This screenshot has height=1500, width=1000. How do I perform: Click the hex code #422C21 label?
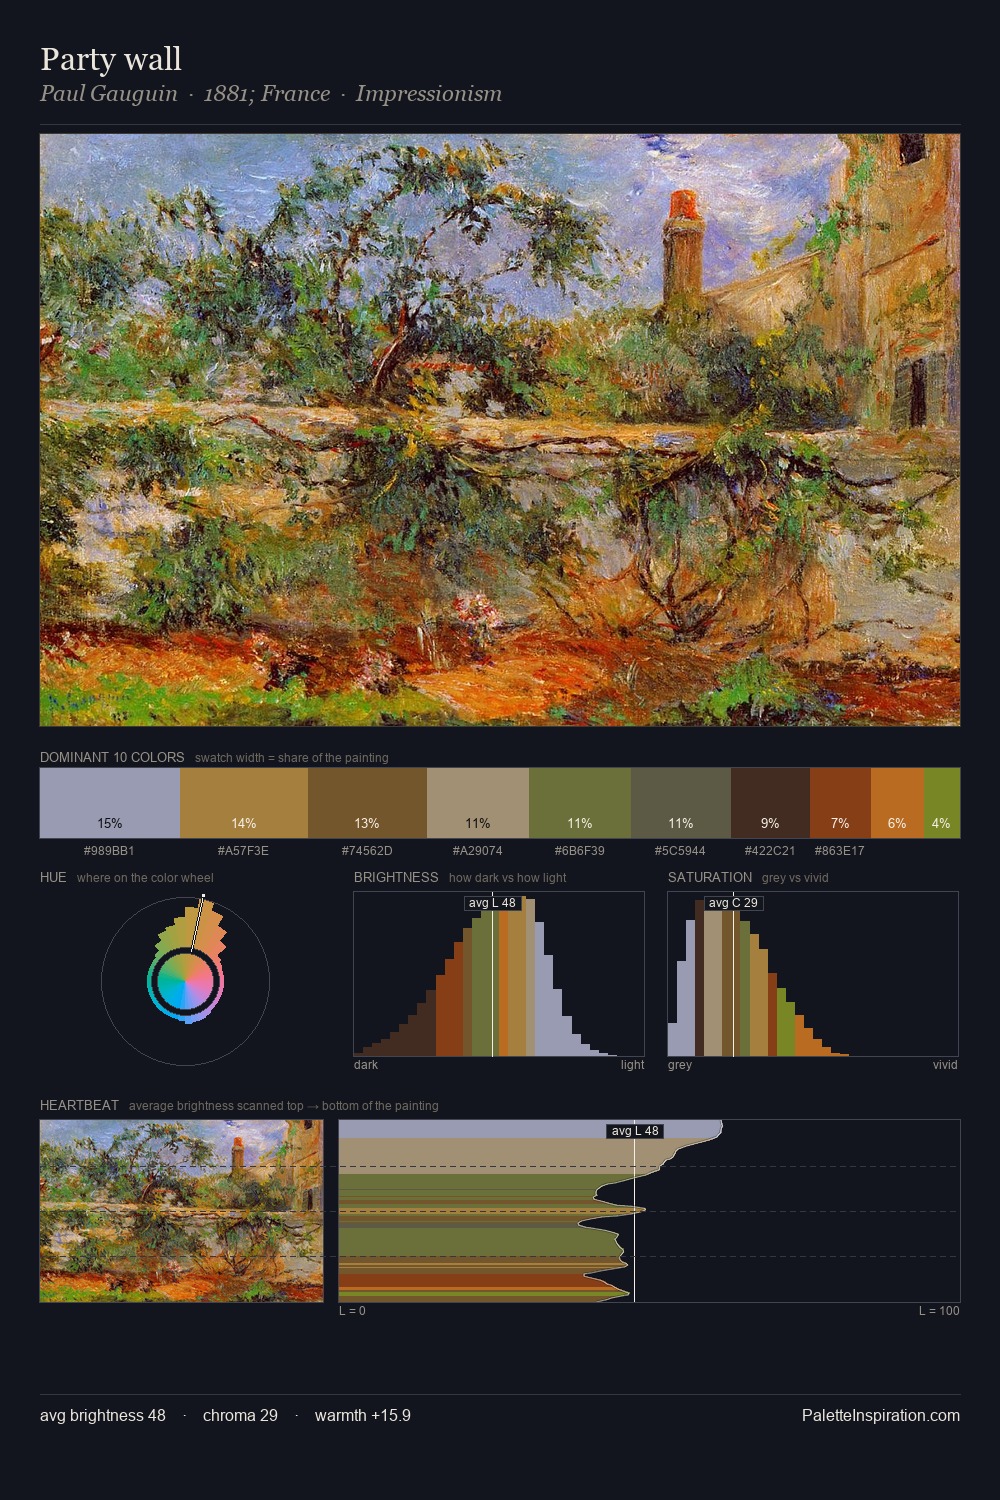click(770, 851)
